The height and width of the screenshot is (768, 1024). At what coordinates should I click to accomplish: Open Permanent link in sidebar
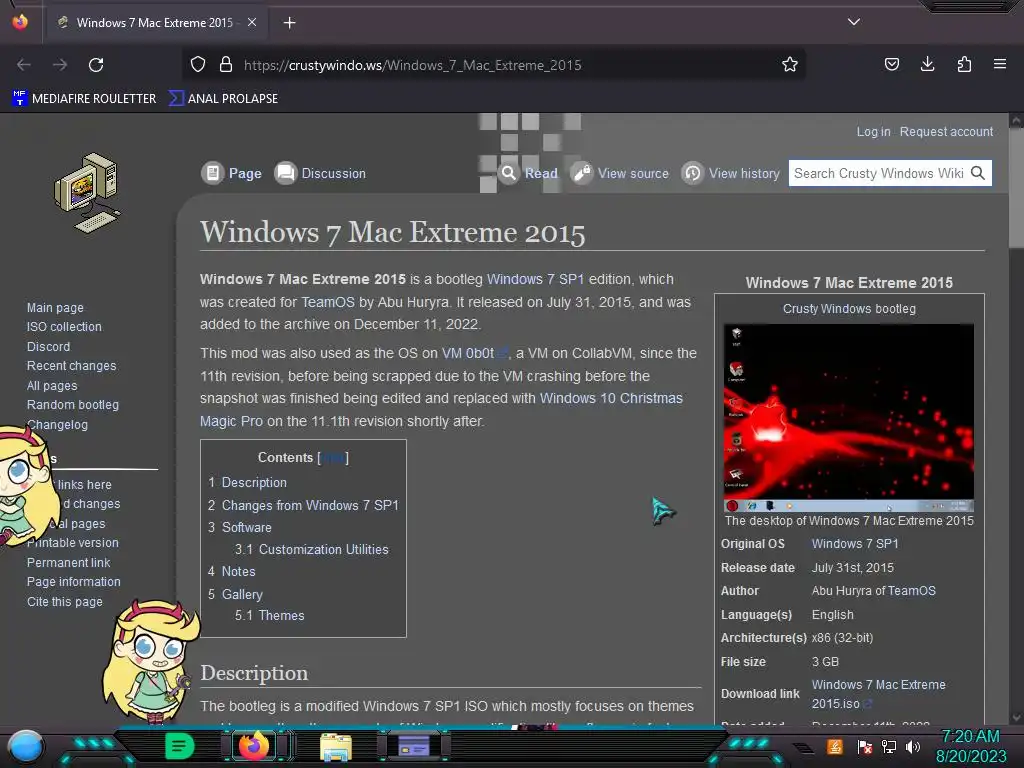tap(69, 562)
